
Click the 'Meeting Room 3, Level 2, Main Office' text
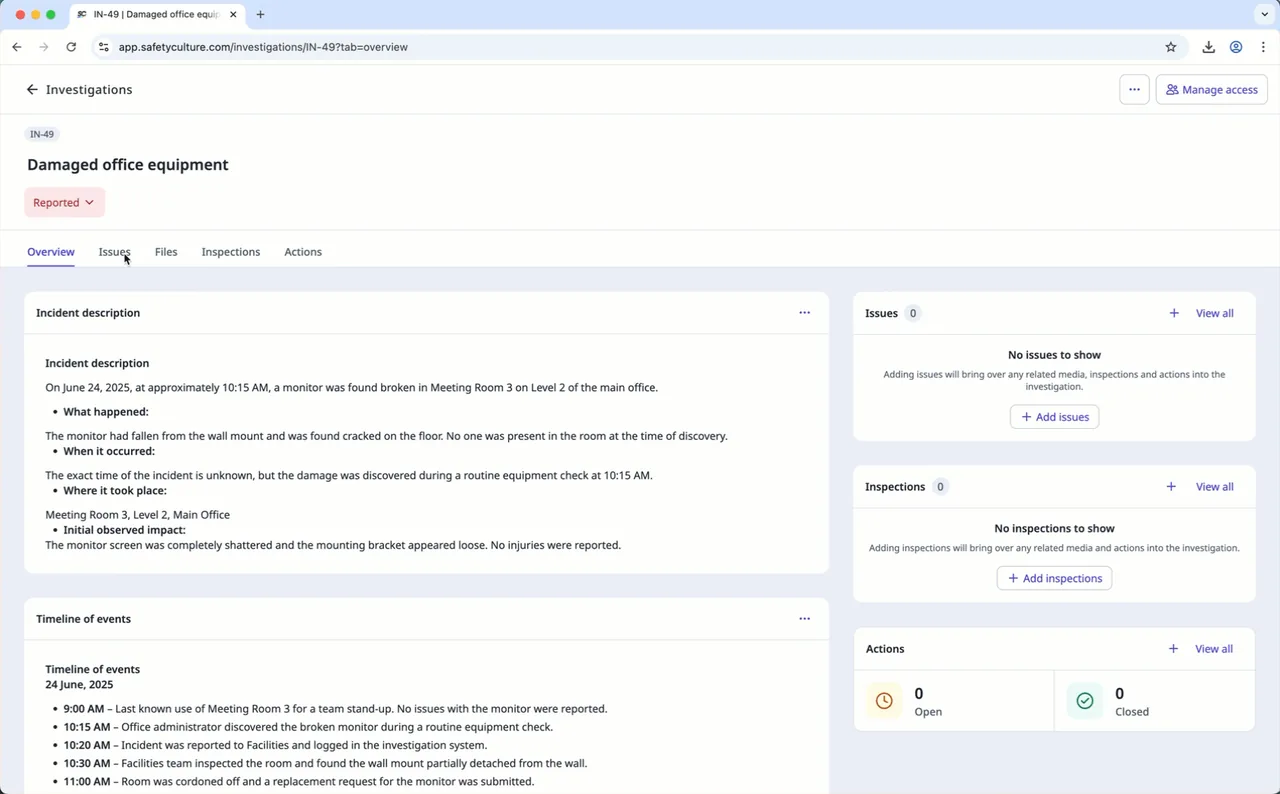tap(138, 515)
